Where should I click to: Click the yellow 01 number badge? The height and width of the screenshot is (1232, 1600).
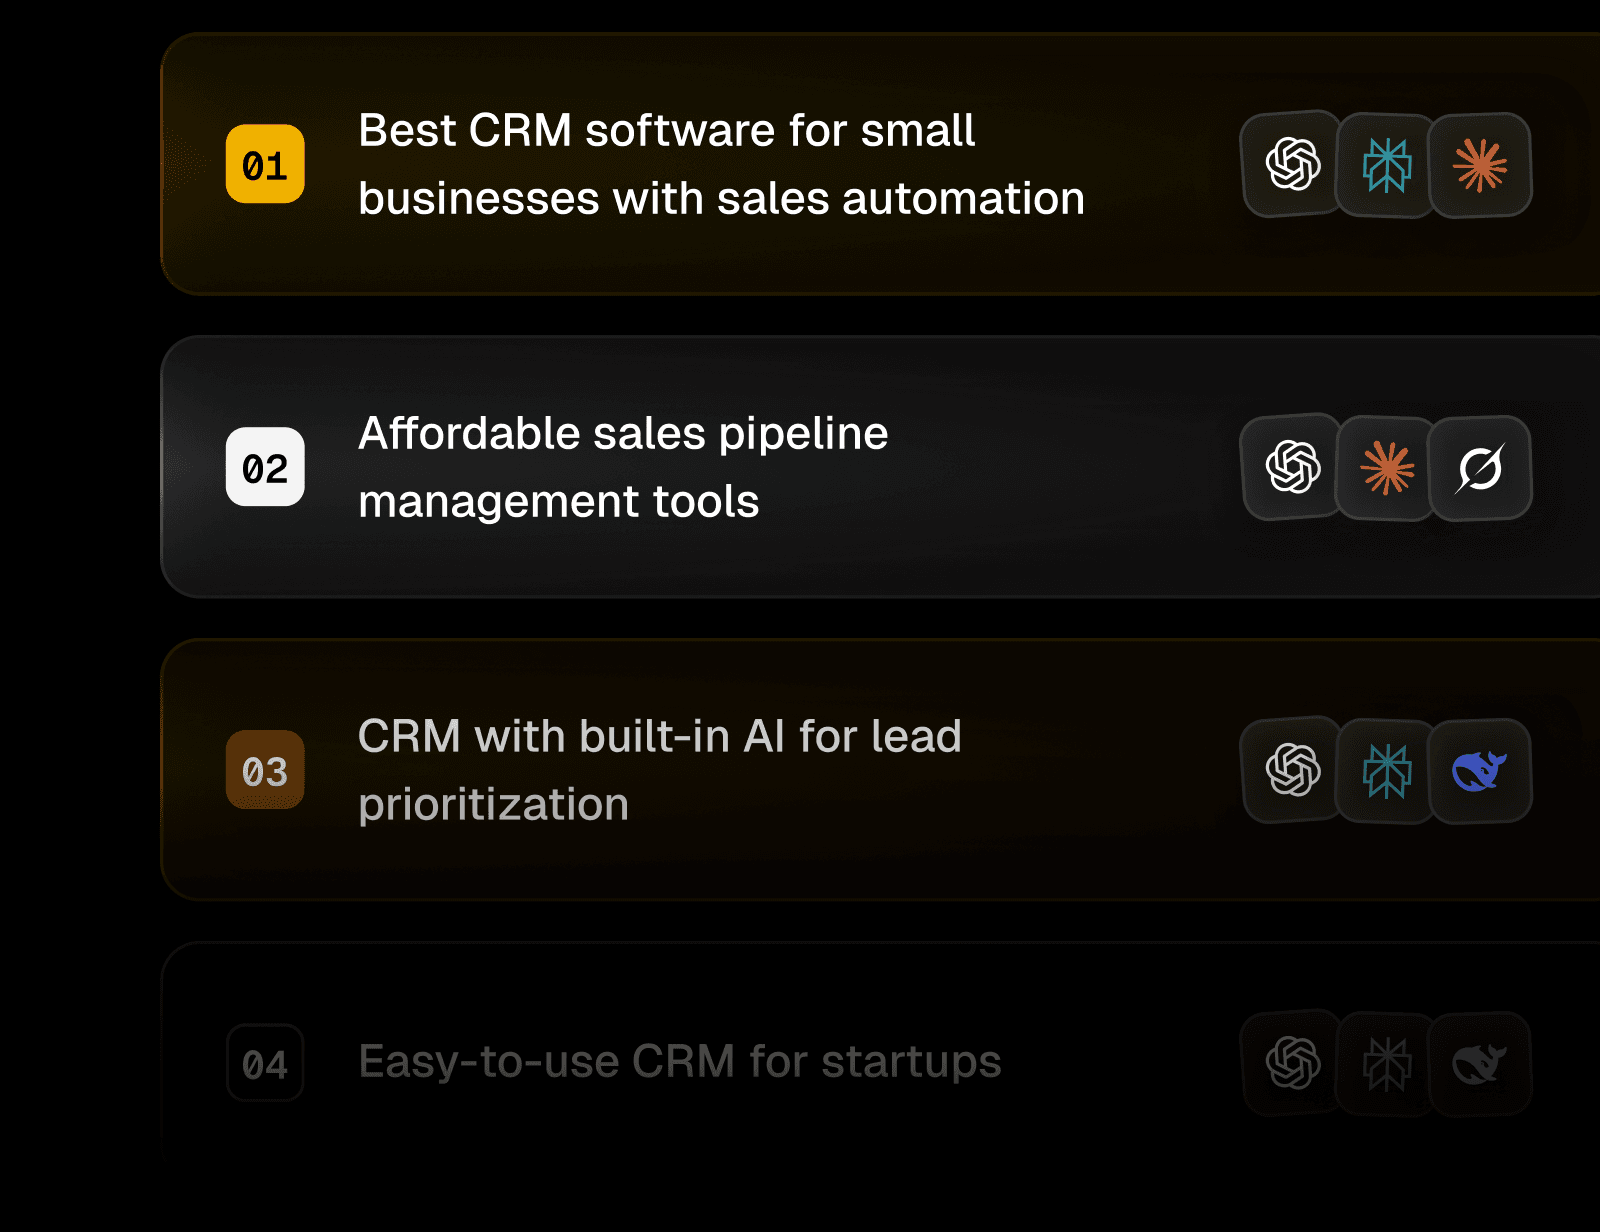coord(265,164)
